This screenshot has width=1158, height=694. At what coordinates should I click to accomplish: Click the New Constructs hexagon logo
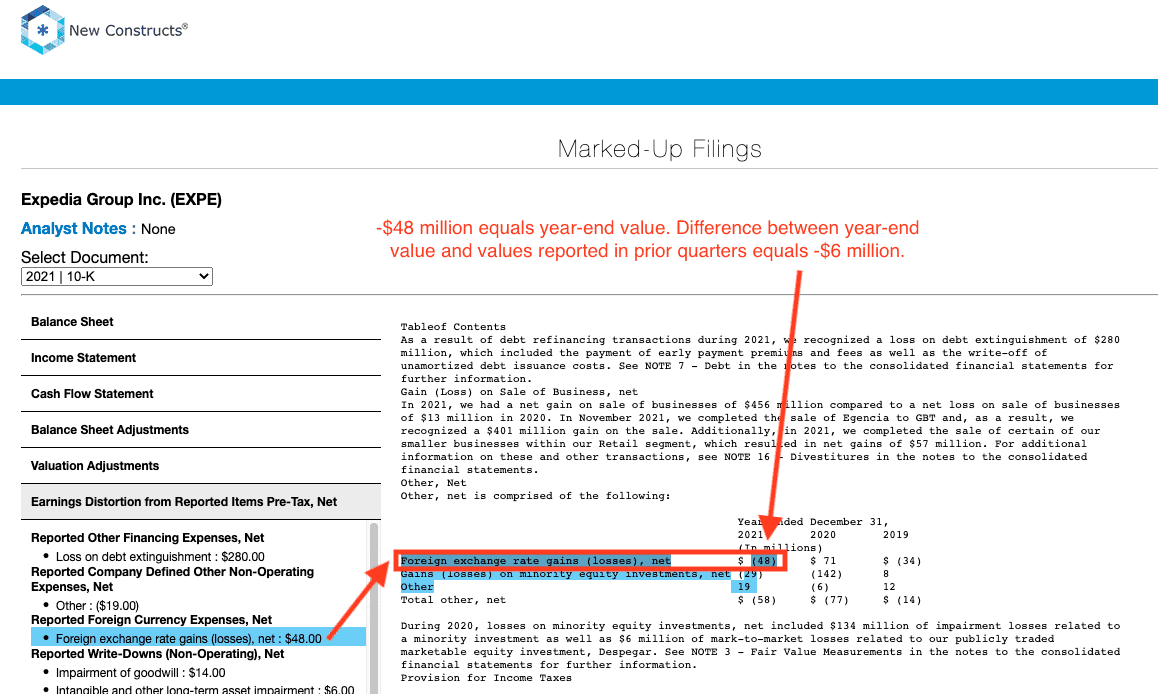pyautogui.click(x=42, y=30)
